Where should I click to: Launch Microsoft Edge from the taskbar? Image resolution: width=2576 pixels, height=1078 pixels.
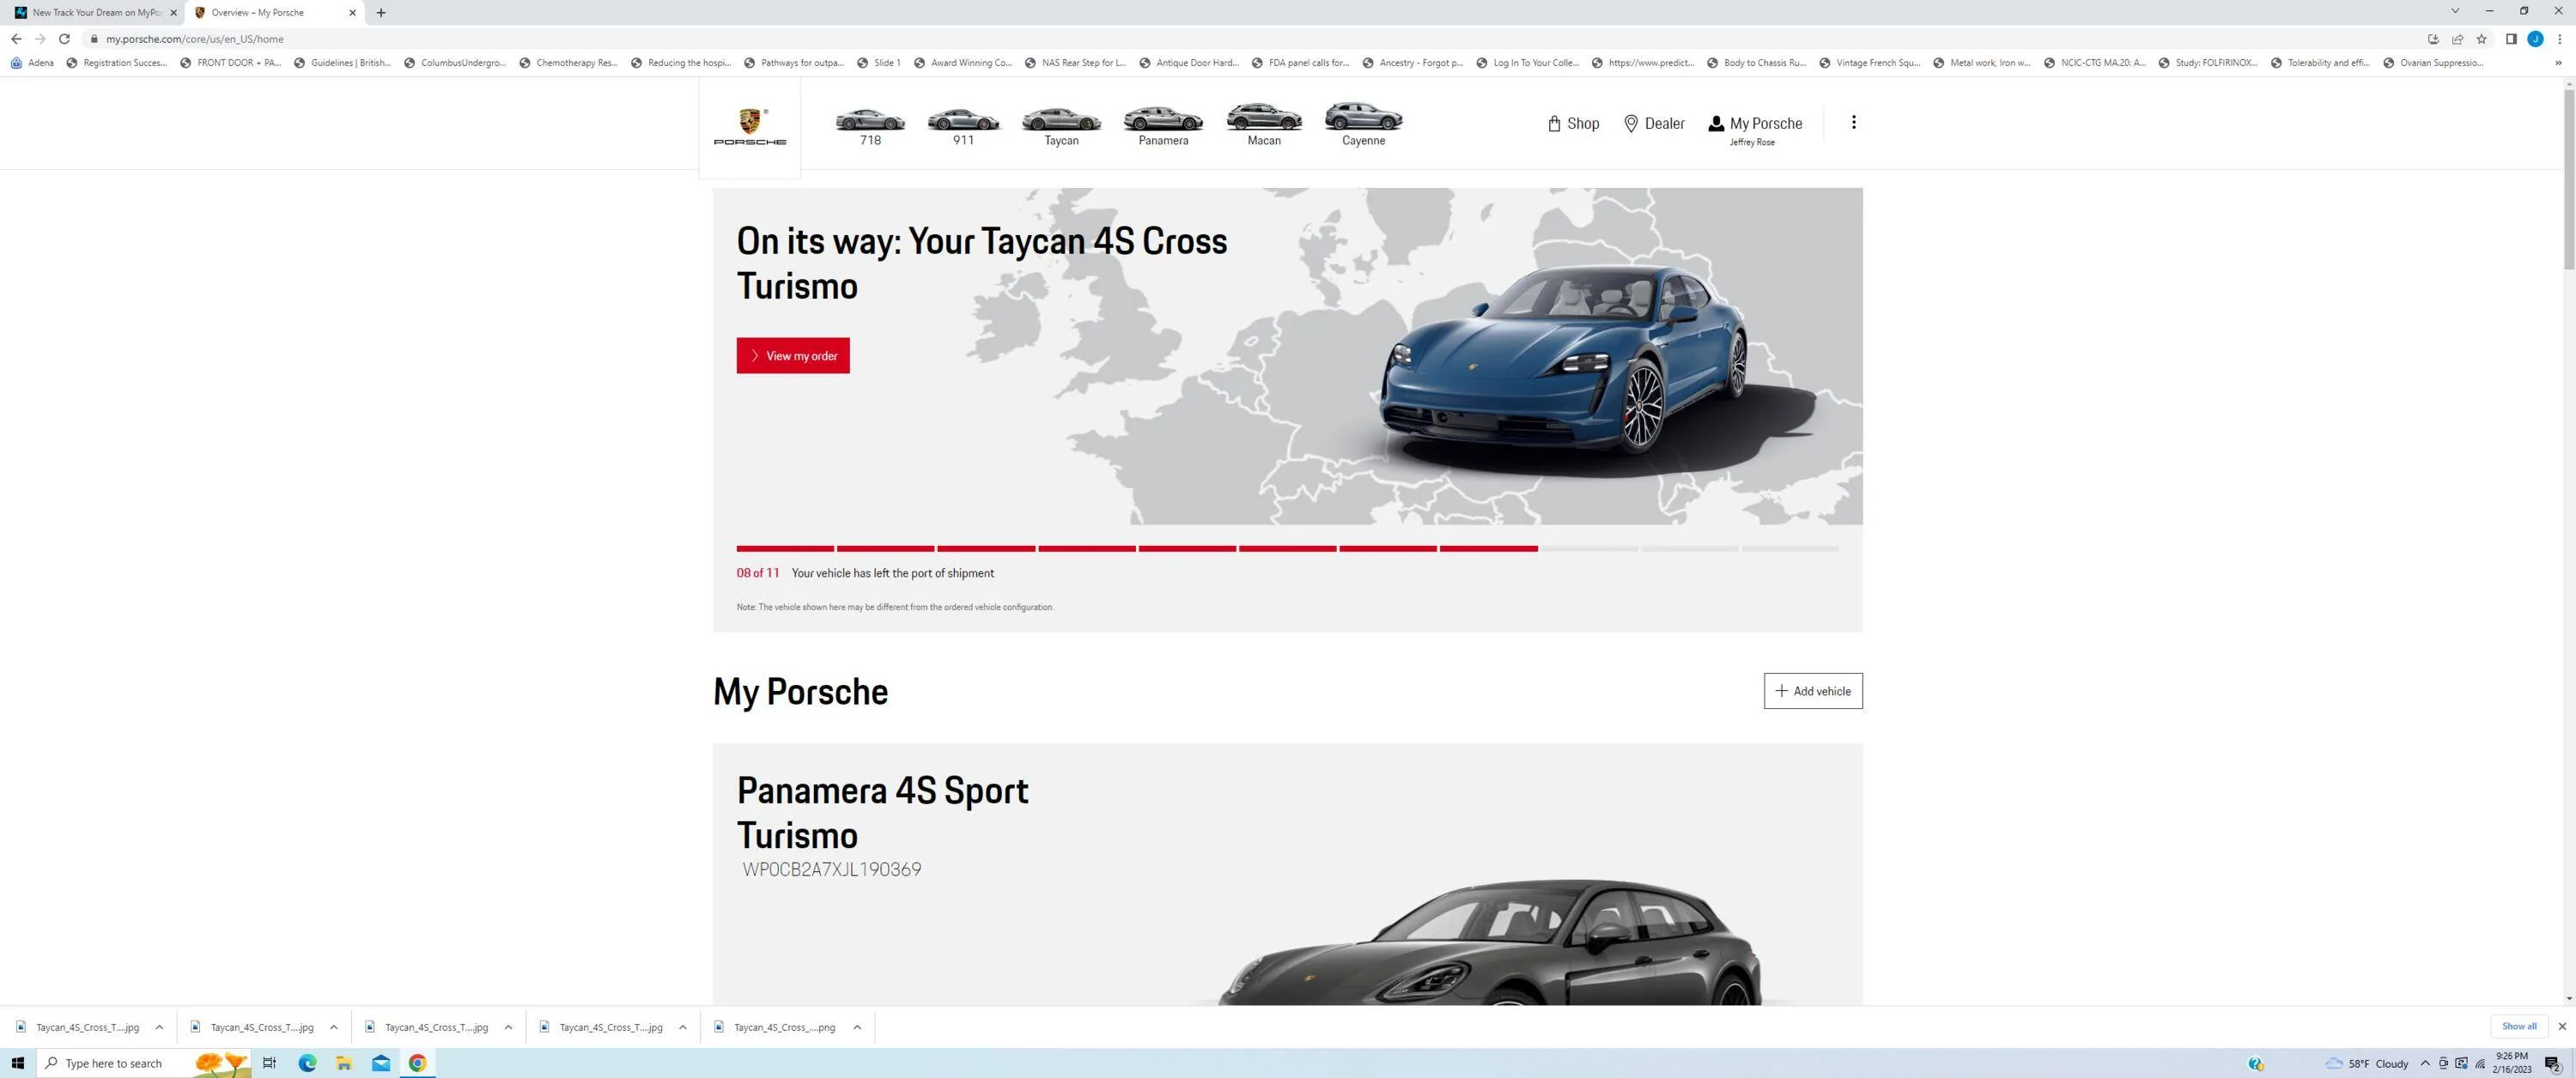tap(307, 1063)
